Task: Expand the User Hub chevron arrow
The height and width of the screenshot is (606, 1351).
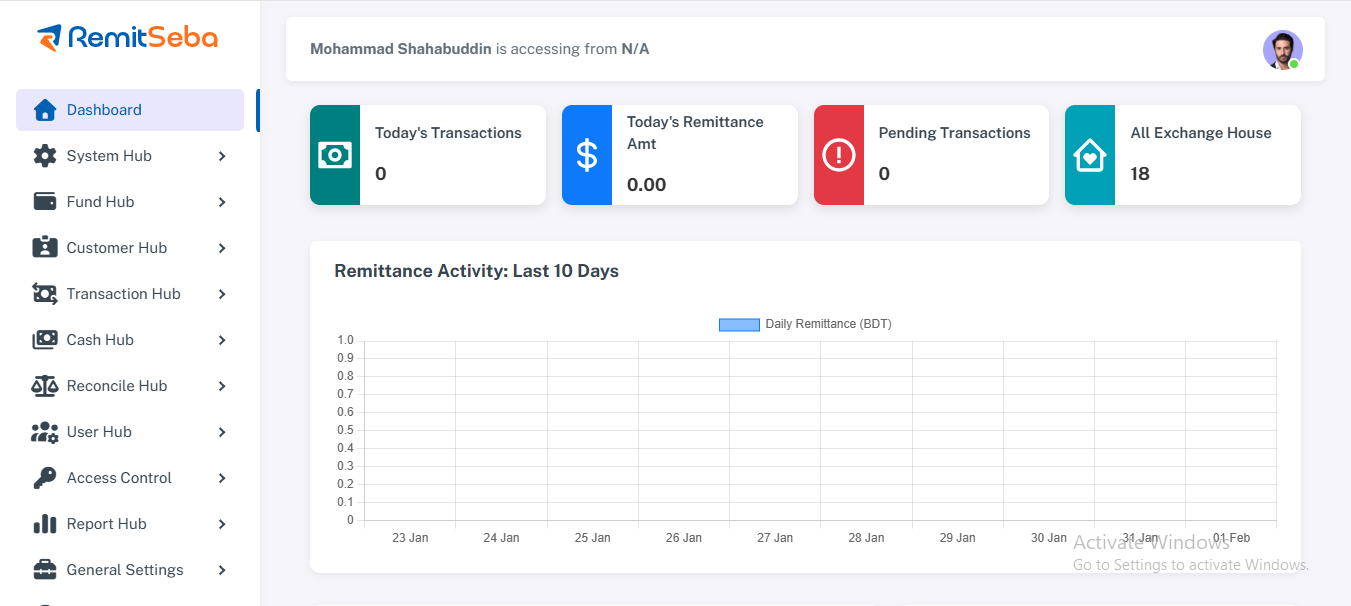Action: point(222,432)
